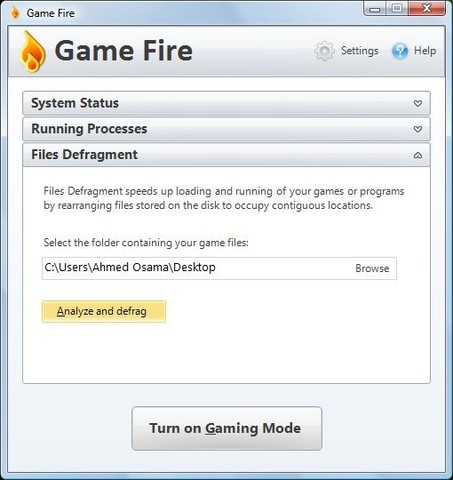Click the Settings text label
This screenshot has width=453, height=480.
[359, 51]
